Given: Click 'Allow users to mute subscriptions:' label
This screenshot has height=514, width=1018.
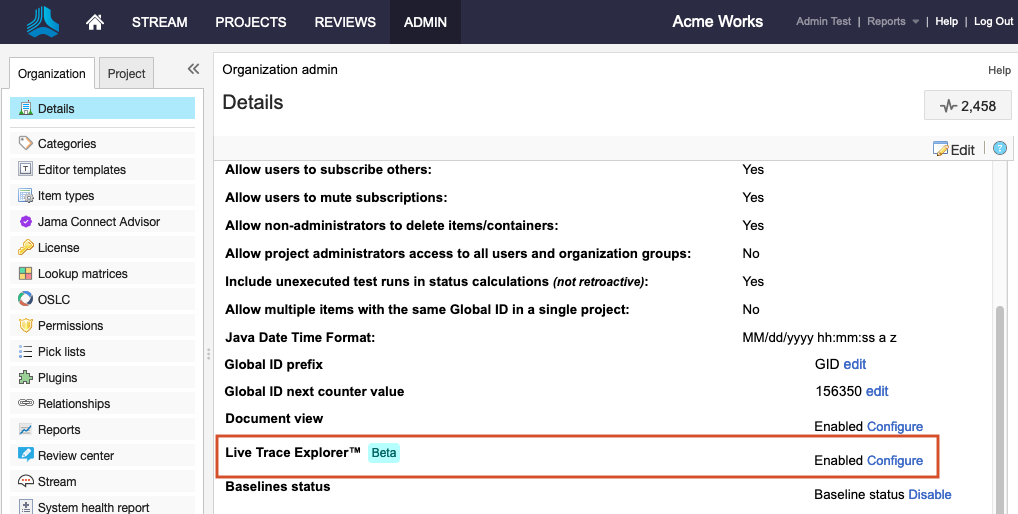Looking at the screenshot, I should coord(336,197).
